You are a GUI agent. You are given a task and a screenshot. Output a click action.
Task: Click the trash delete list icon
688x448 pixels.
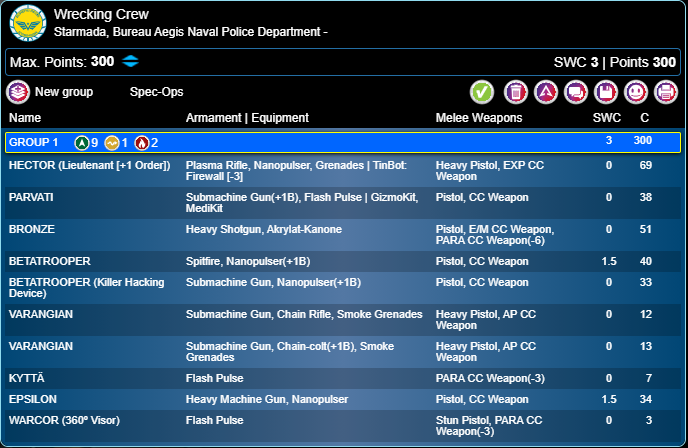click(x=516, y=92)
